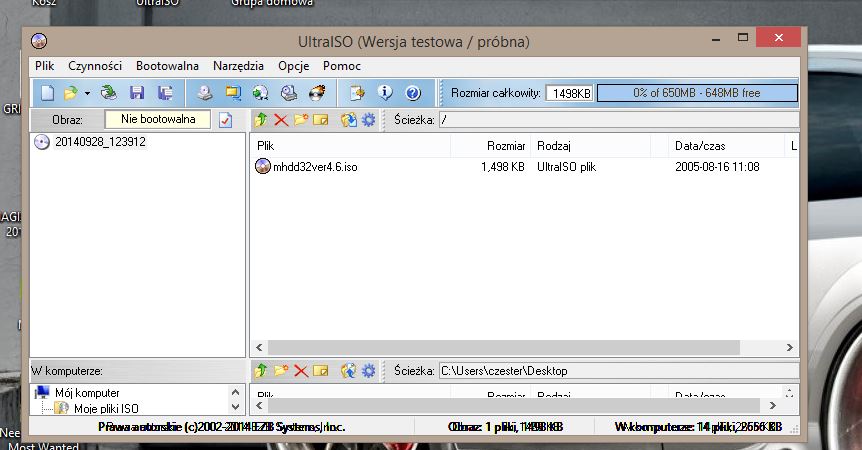Click the Compress ISO icon
This screenshot has height=450, width=862.
pos(233,93)
